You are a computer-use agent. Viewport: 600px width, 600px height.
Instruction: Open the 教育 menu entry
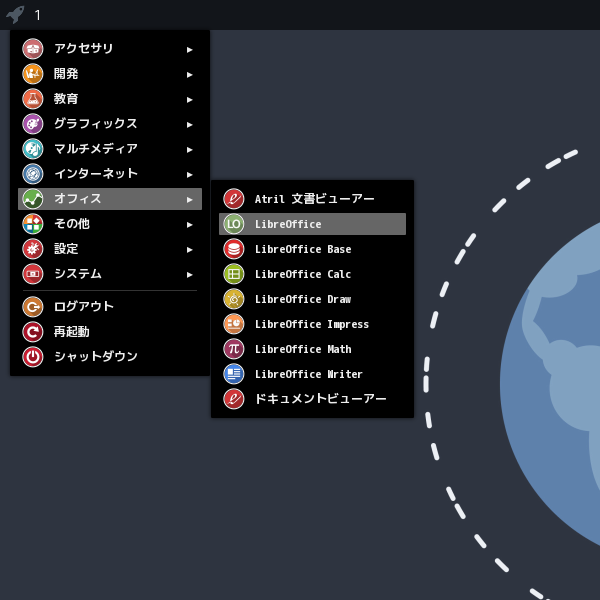(110, 99)
